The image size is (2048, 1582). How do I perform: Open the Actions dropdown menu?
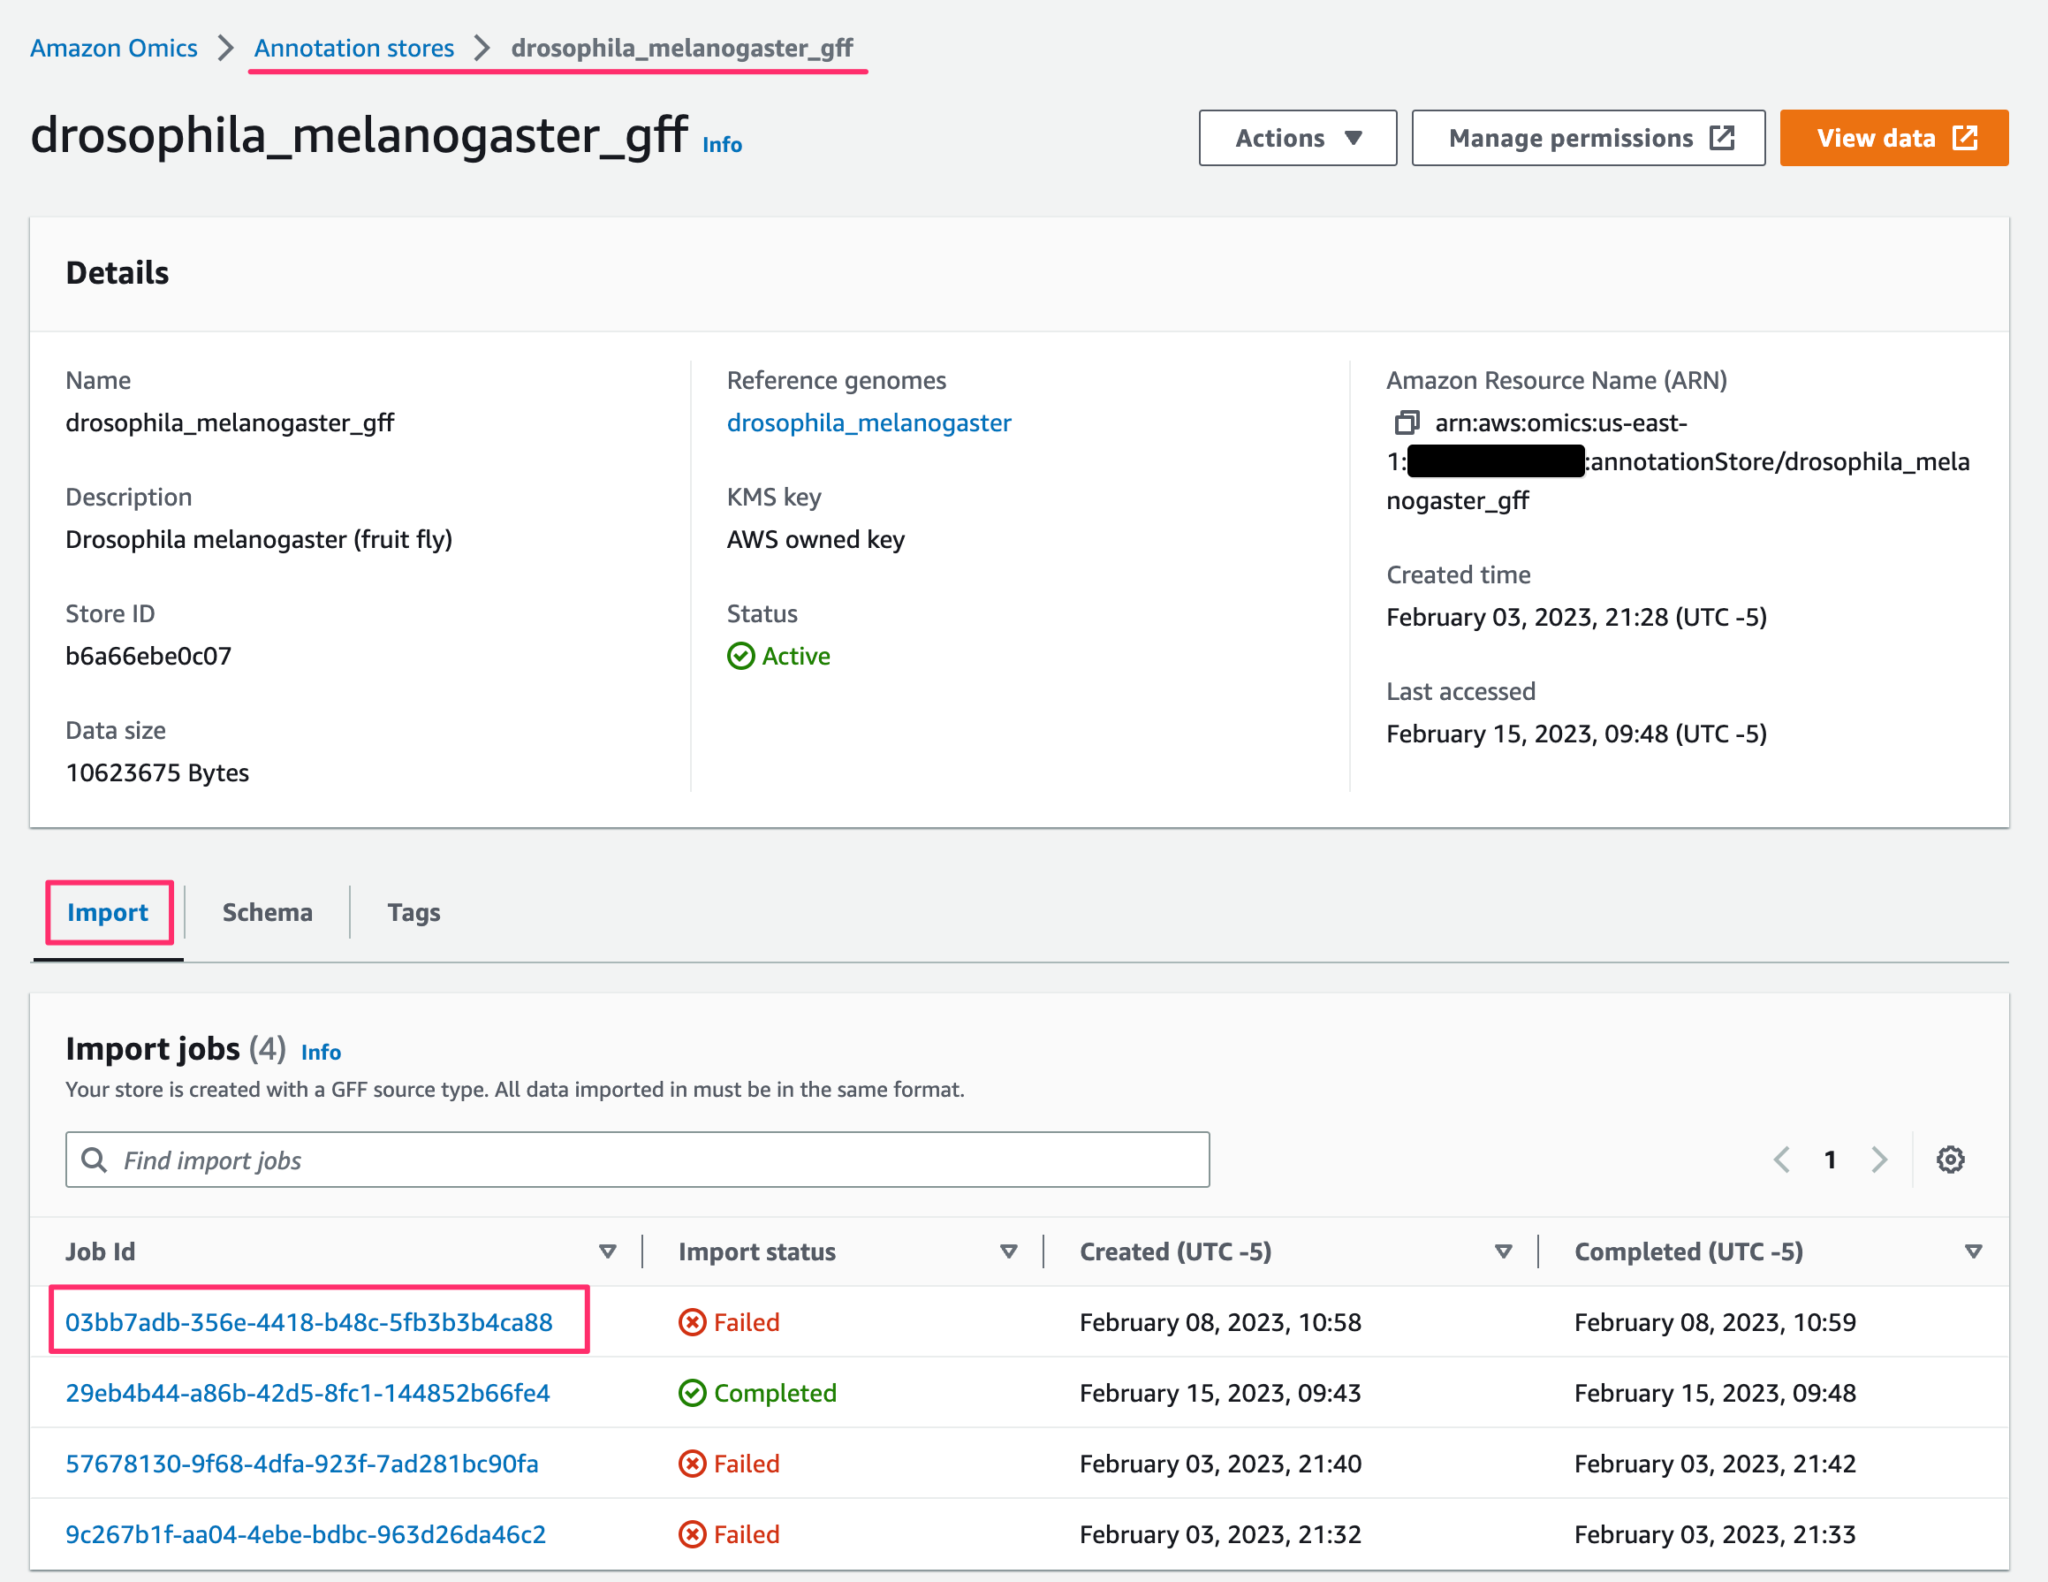[1298, 138]
